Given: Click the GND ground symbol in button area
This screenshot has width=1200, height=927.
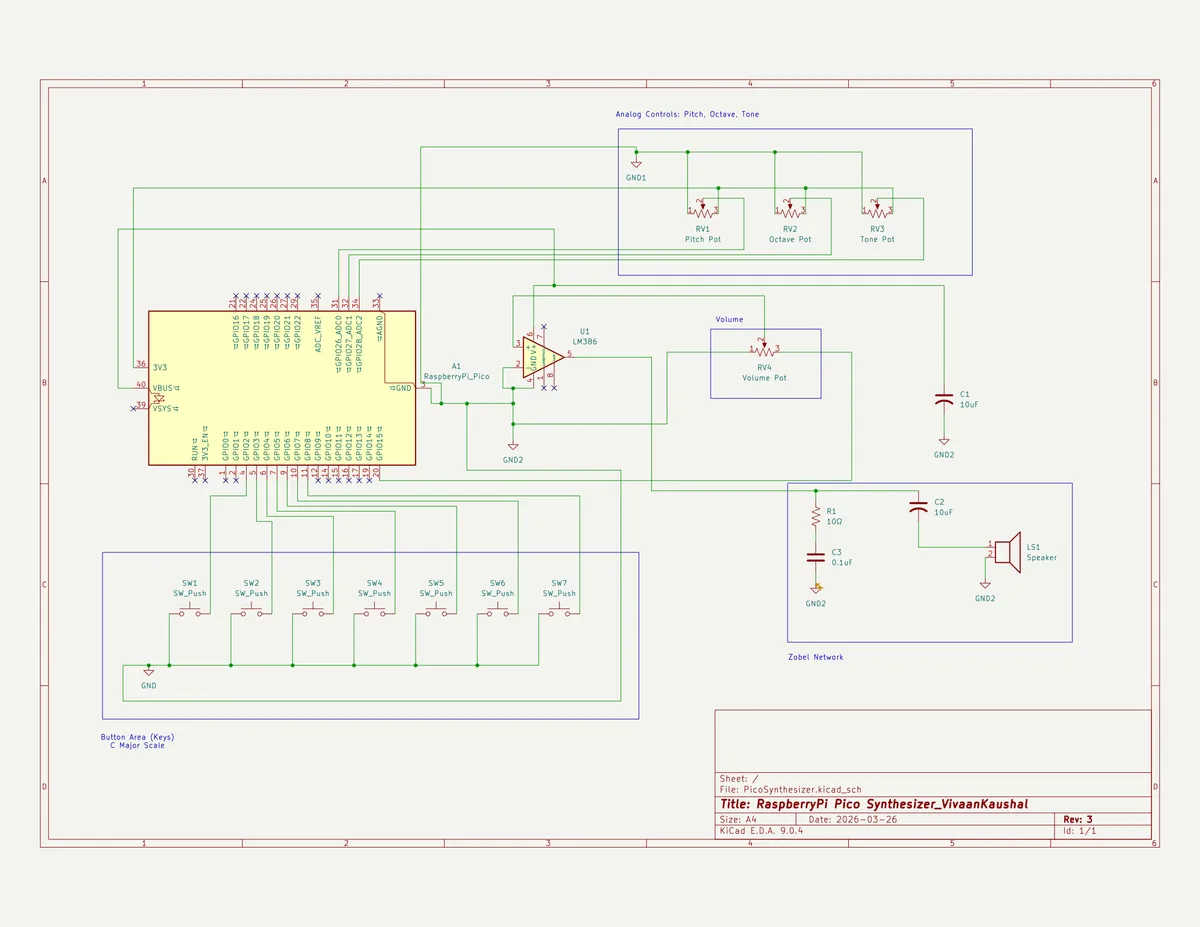Looking at the screenshot, I should point(148,672).
